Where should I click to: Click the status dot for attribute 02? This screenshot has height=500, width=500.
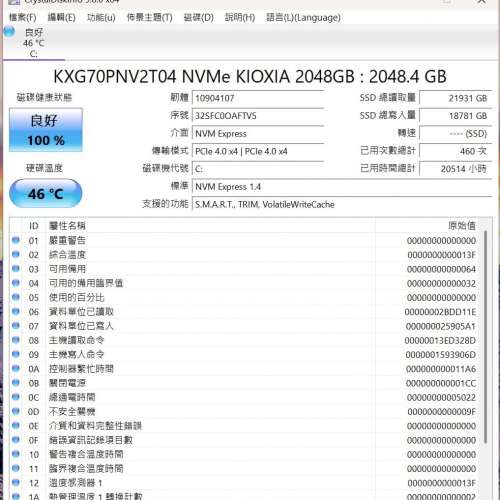pos(16,255)
